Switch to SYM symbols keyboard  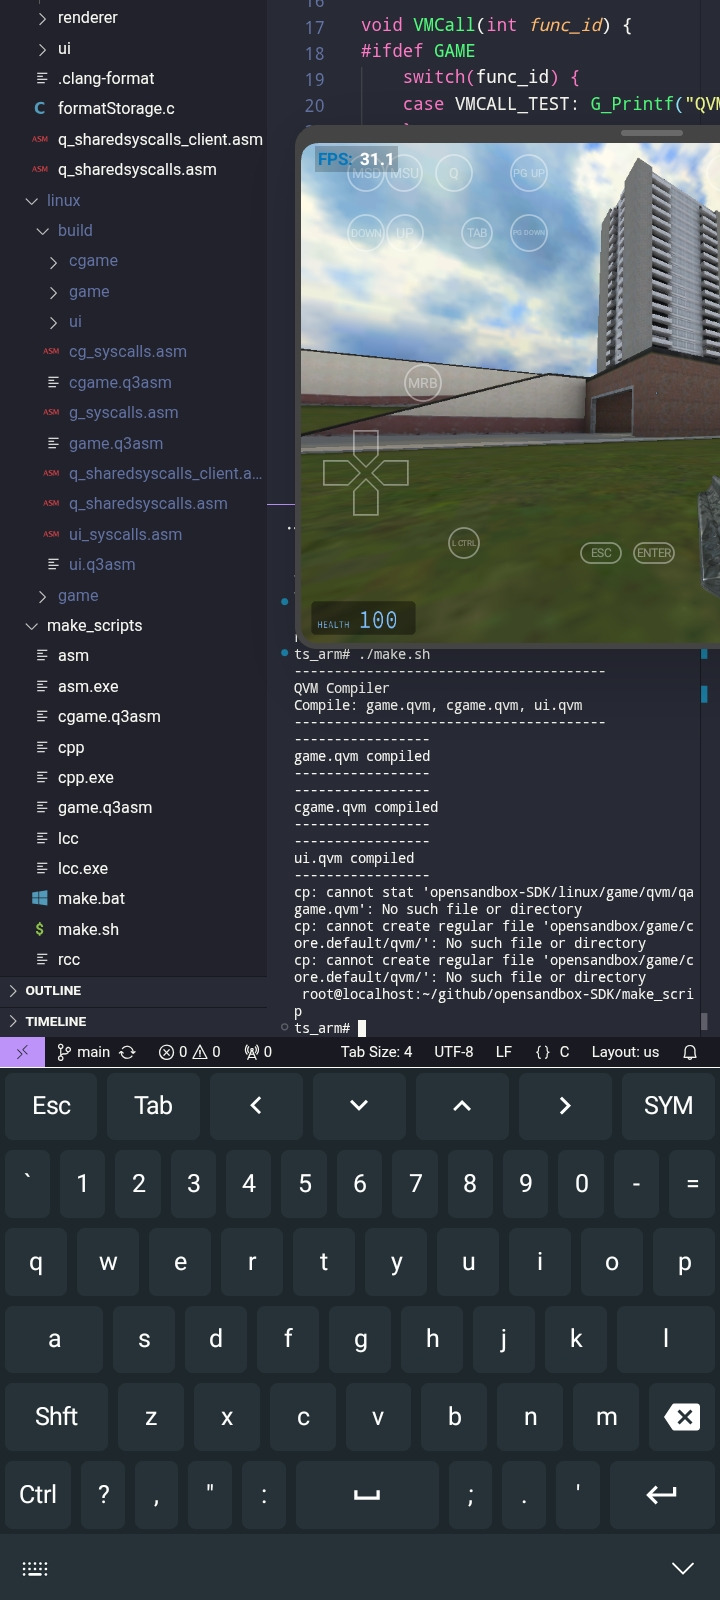pyautogui.click(x=668, y=1105)
